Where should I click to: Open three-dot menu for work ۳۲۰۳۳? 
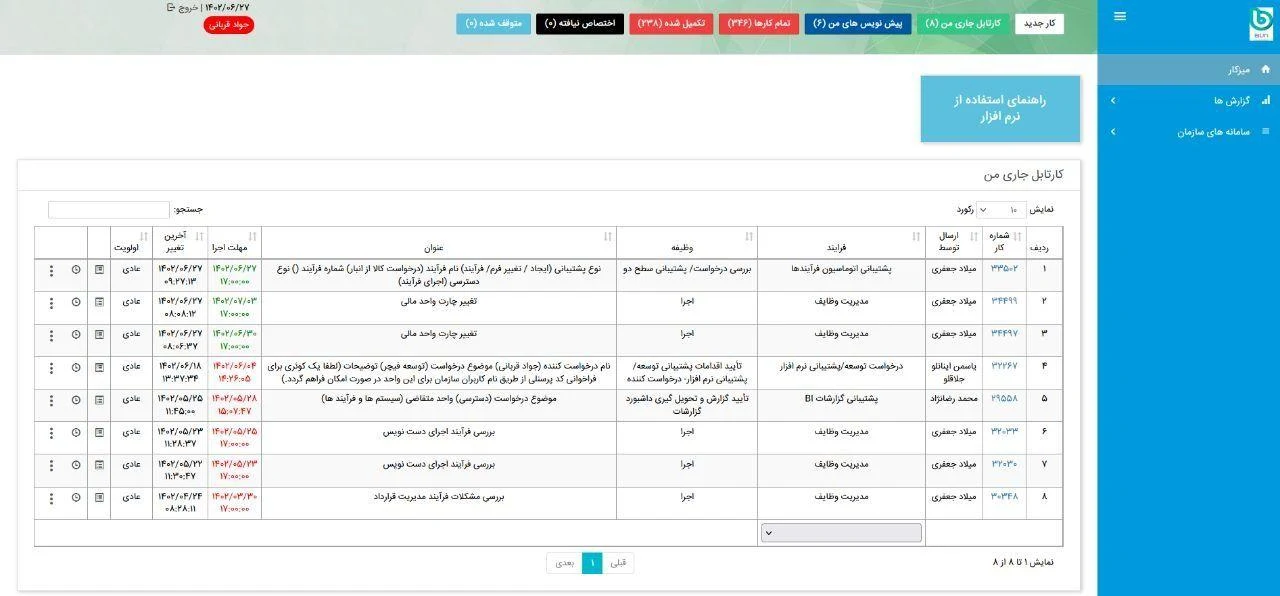51,433
